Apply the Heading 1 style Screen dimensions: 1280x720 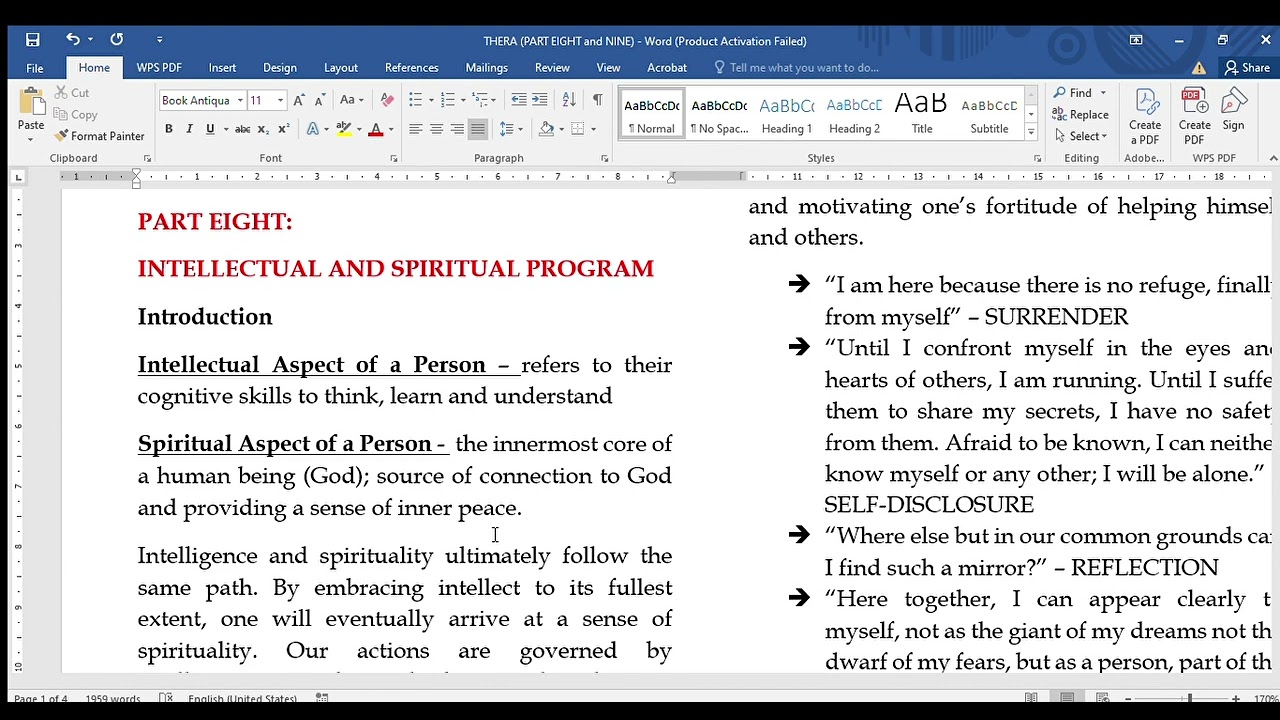coord(787,114)
